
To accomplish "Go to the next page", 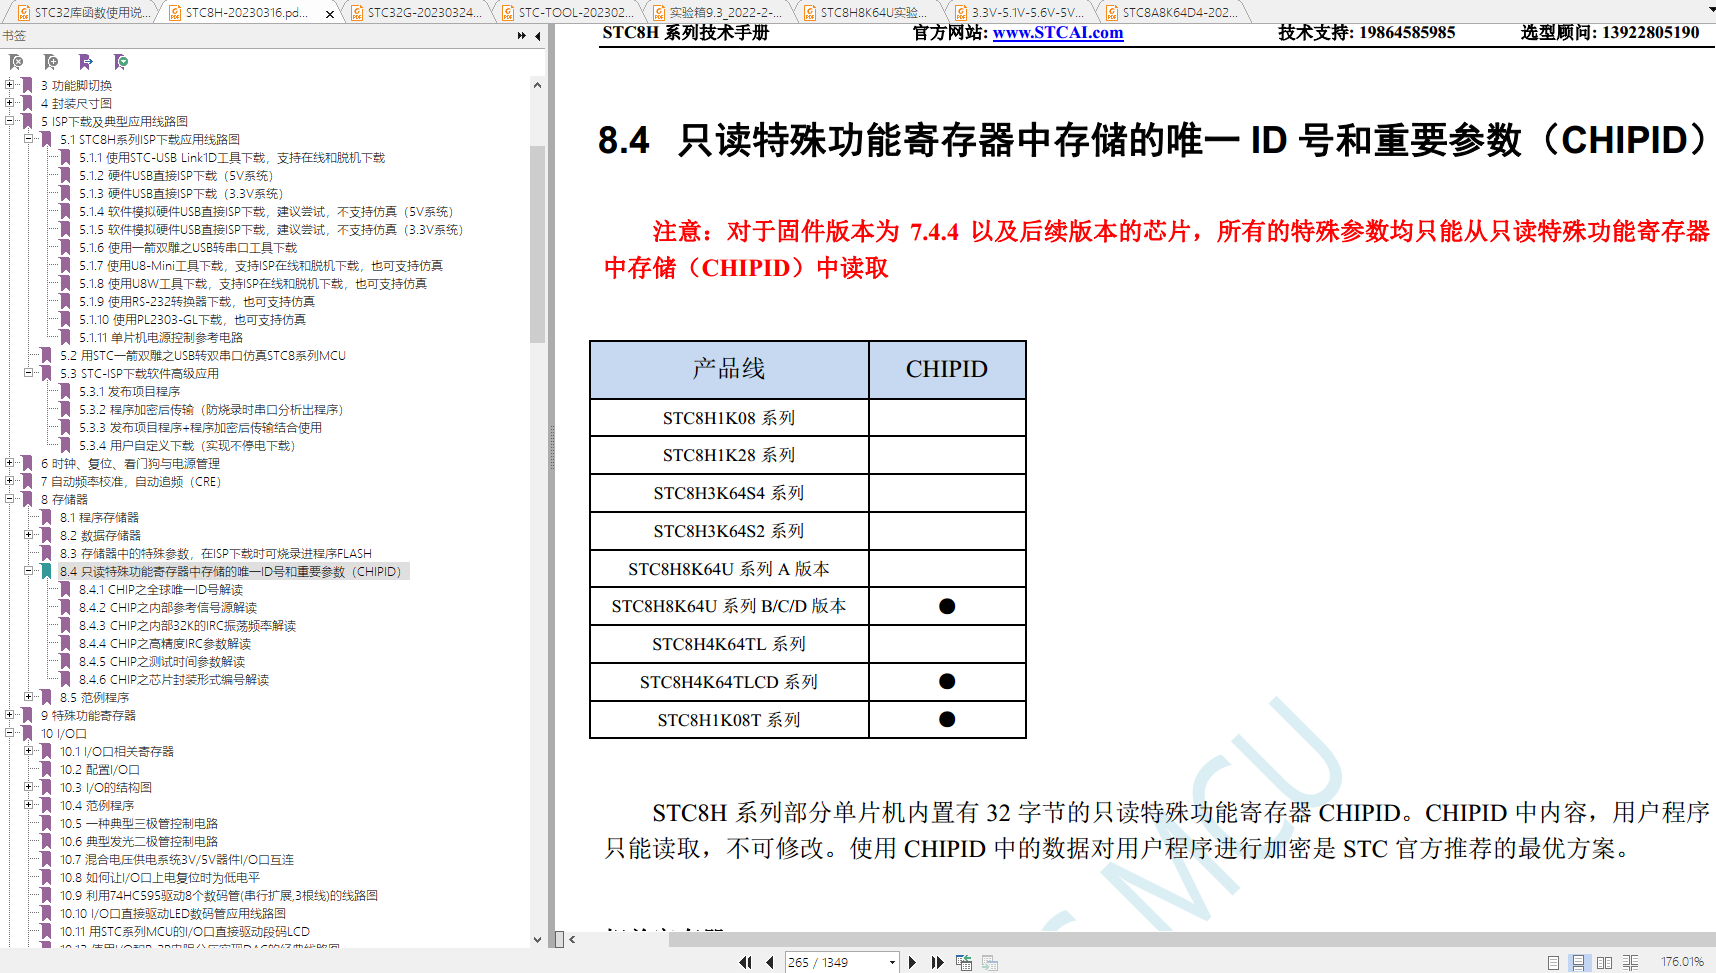I will 912,962.
